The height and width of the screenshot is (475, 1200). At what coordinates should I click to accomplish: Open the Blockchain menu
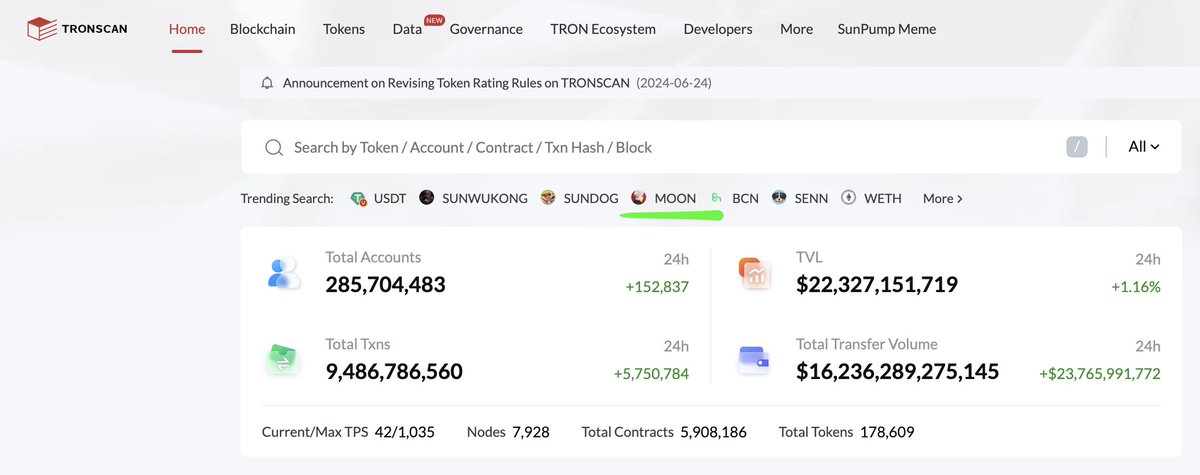263,29
